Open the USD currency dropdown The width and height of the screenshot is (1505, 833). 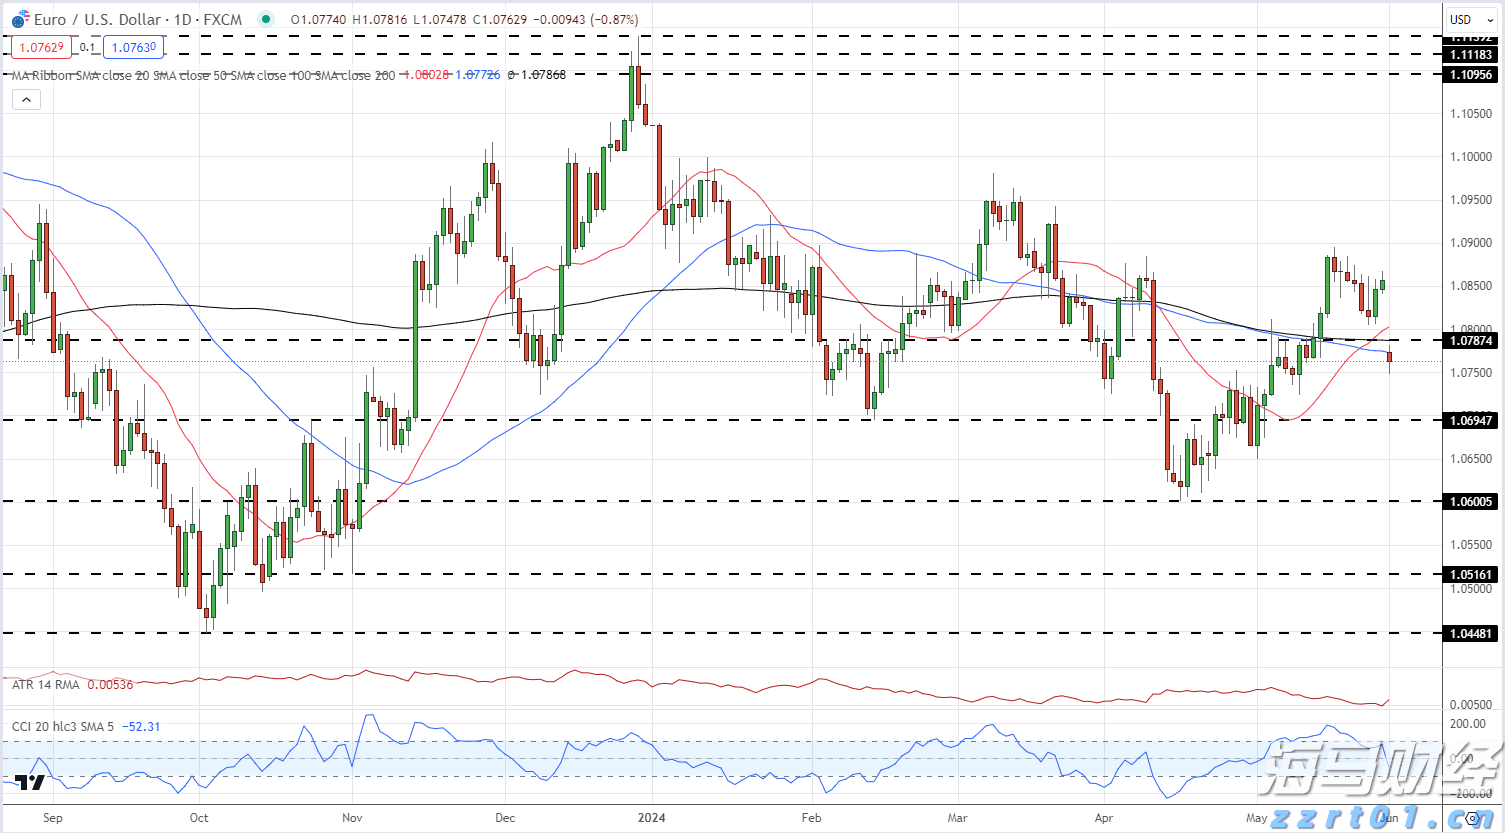click(1470, 19)
